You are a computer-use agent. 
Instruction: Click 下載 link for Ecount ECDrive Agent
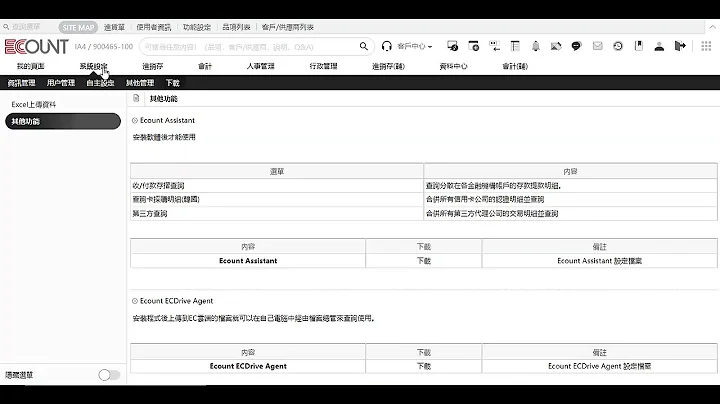tap(423, 366)
